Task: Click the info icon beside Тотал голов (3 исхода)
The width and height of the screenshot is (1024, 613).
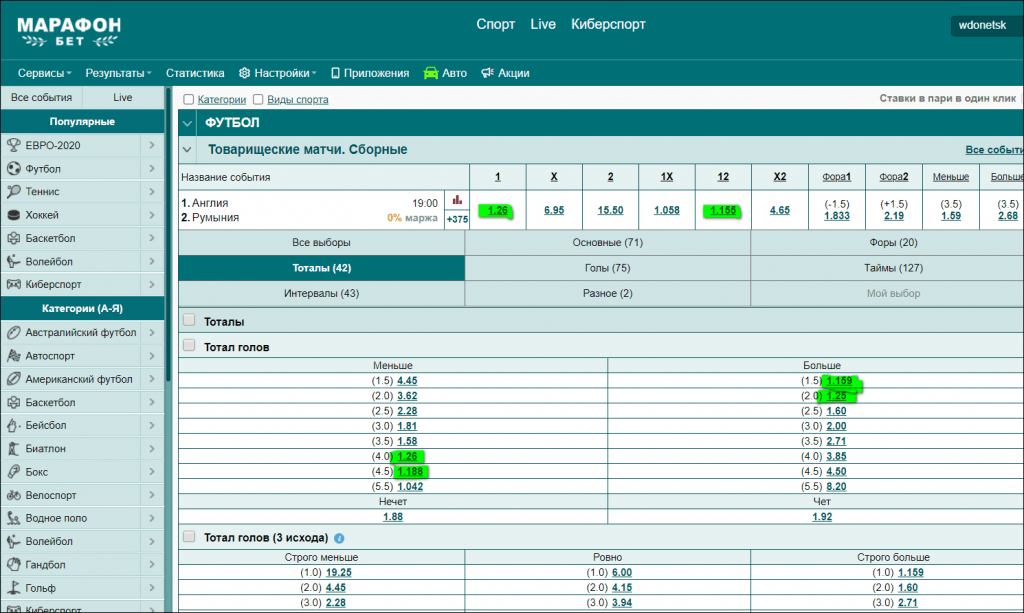Action: (x=340, y=538)
